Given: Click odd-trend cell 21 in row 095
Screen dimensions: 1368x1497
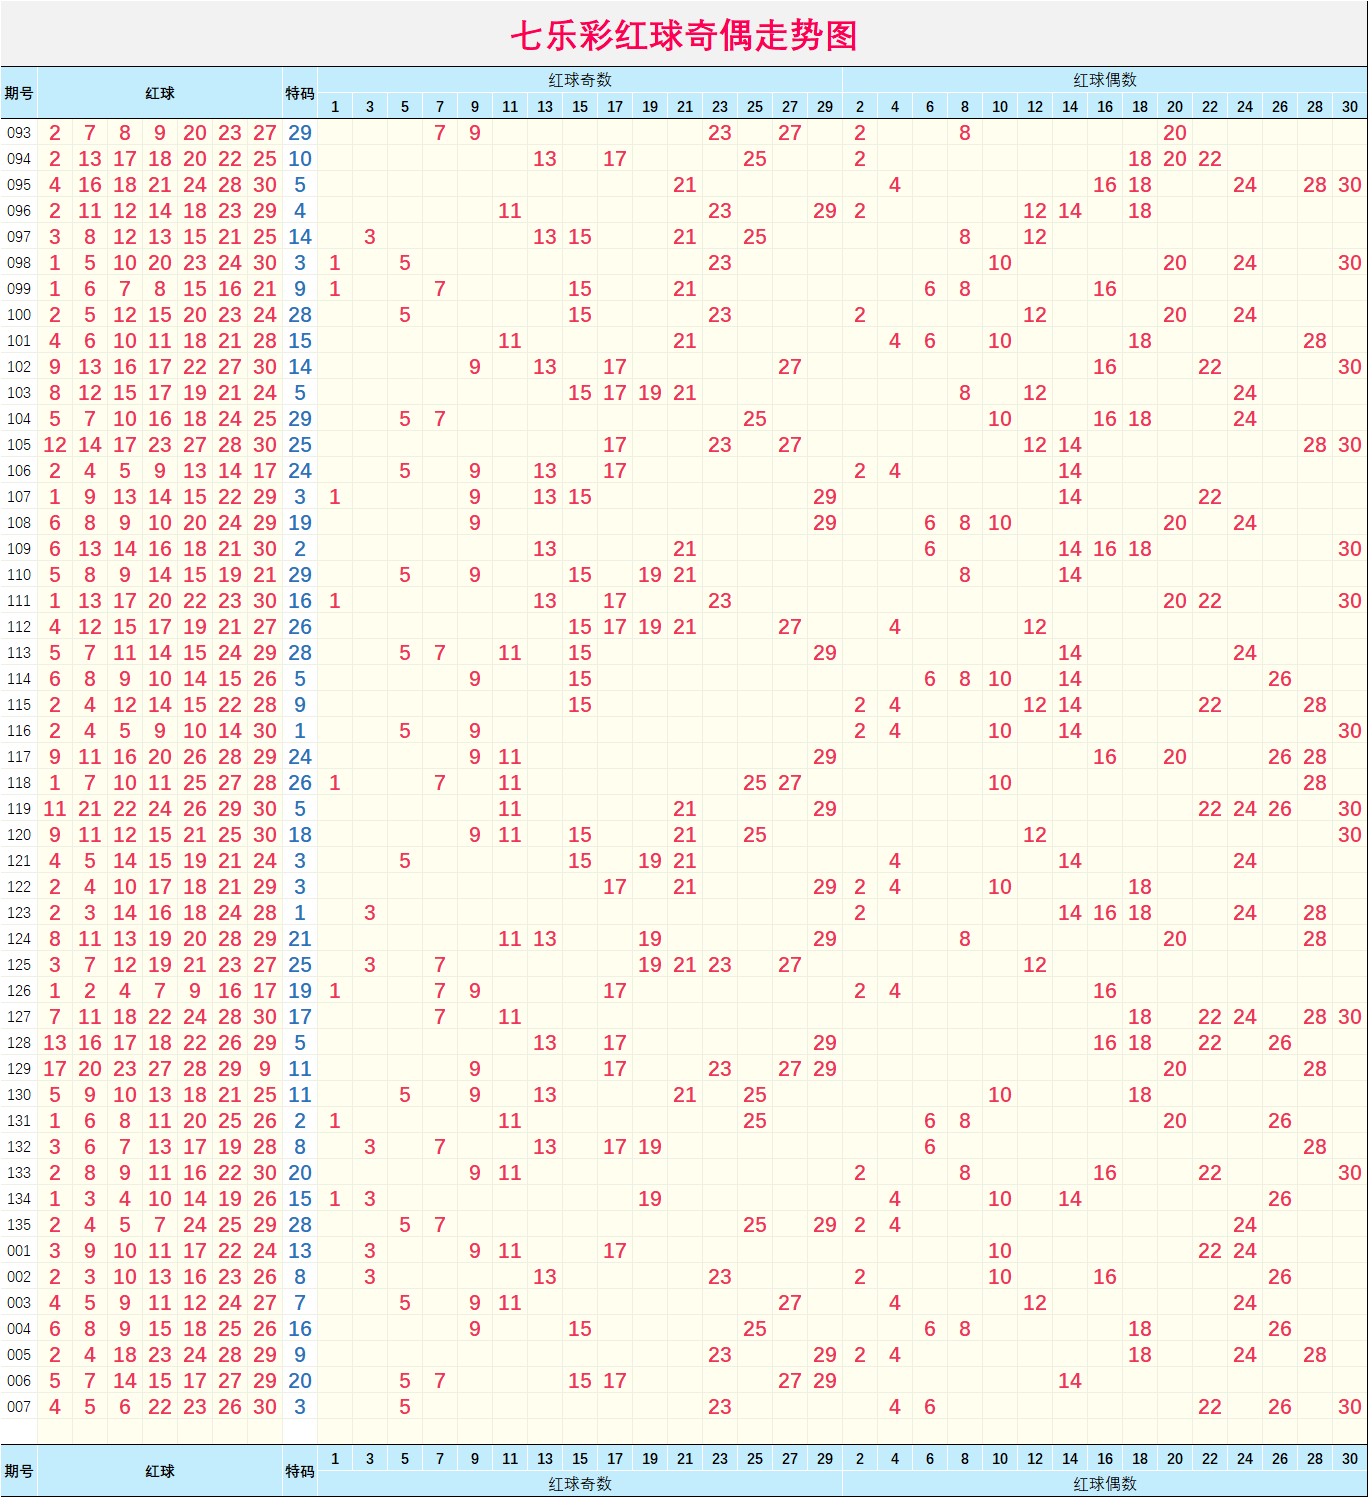Looking at the screenshot, I should (x=685, y=185).
